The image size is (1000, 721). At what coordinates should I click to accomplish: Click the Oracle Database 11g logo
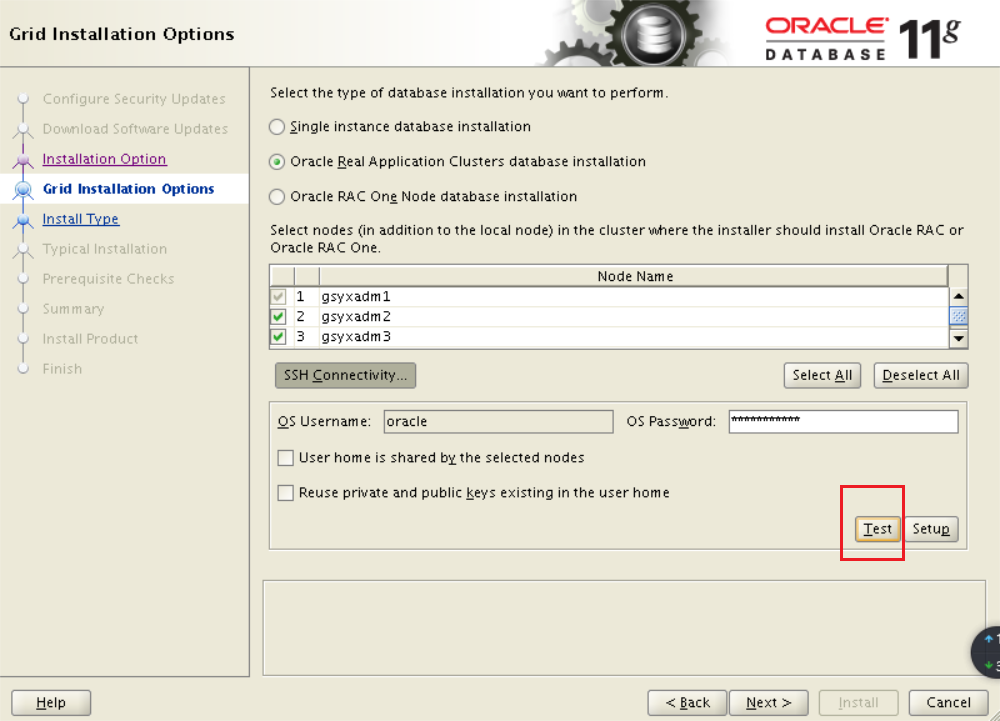tap(862, 39)
